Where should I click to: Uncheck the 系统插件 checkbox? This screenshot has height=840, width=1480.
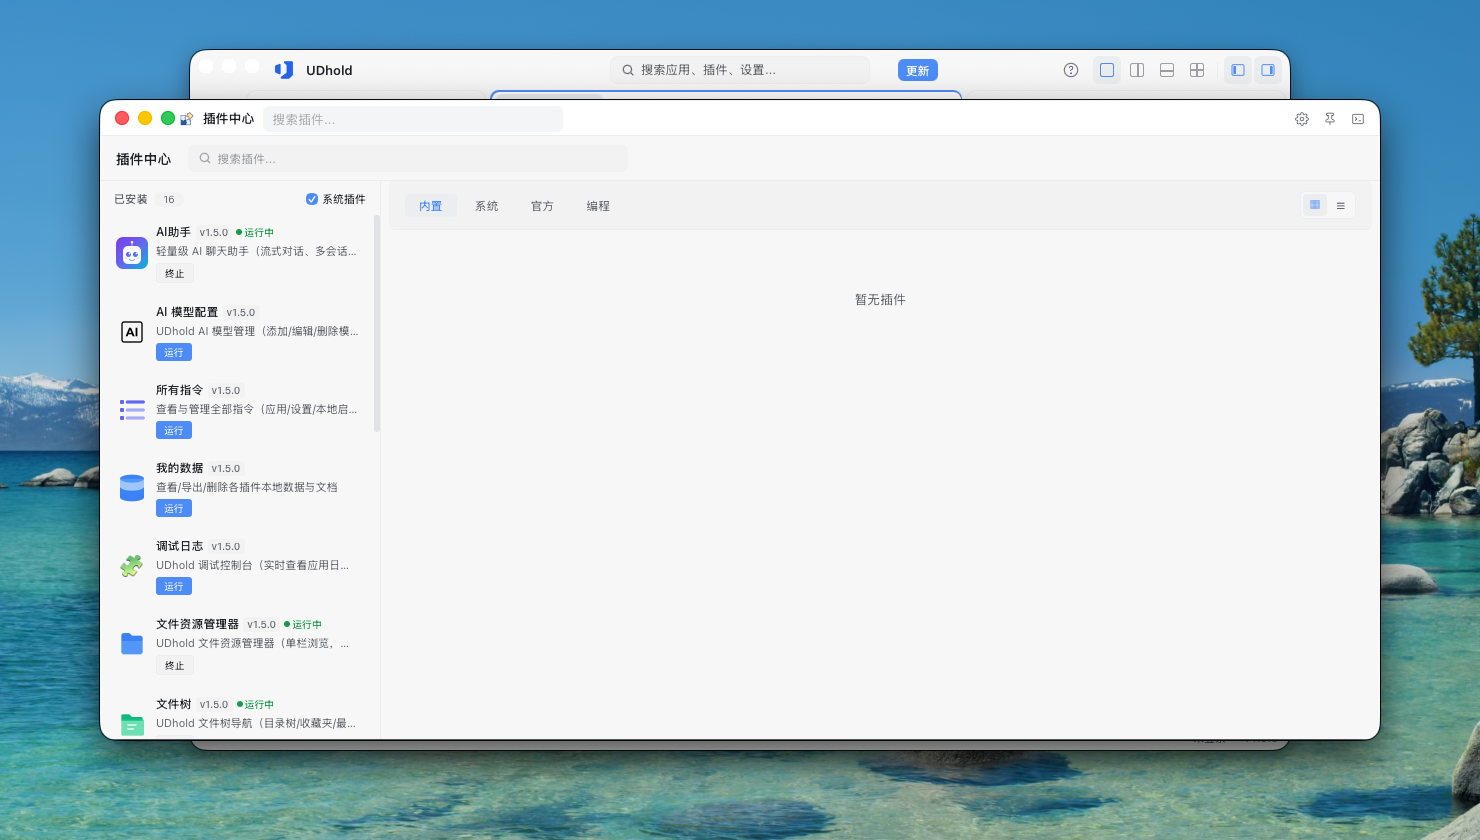pyautogui.click(x=312, y=199)
